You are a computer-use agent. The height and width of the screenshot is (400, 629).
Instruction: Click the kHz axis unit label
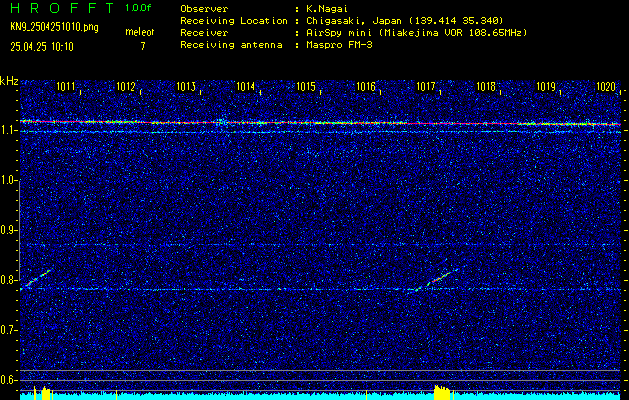coord(9,81)
